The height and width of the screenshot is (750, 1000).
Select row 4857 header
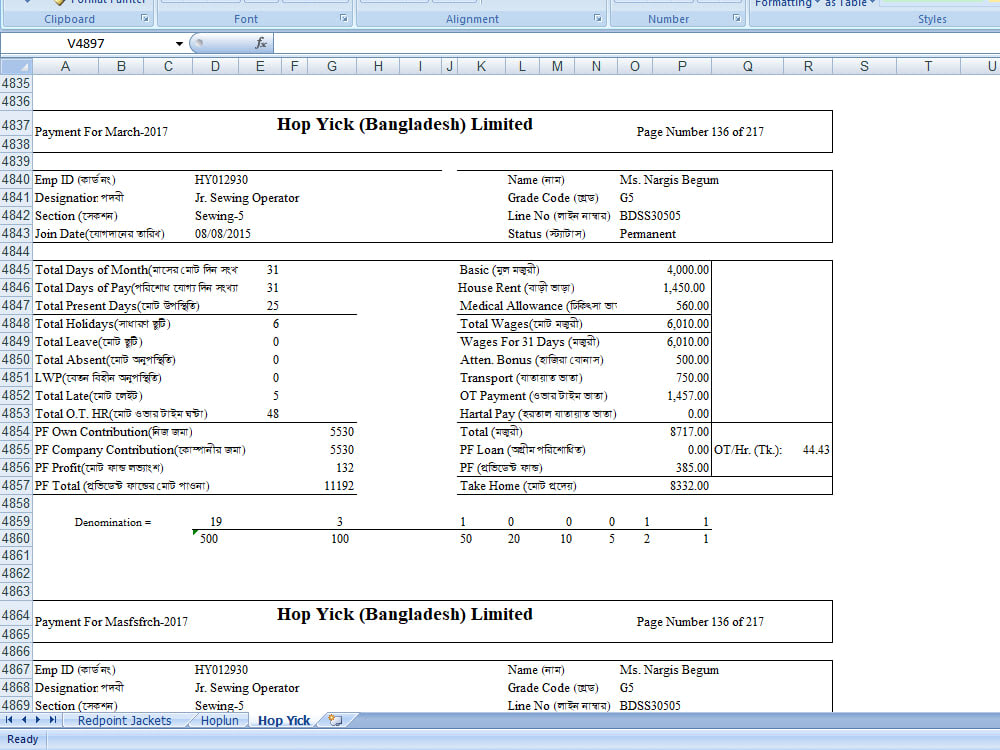[16, 485]
